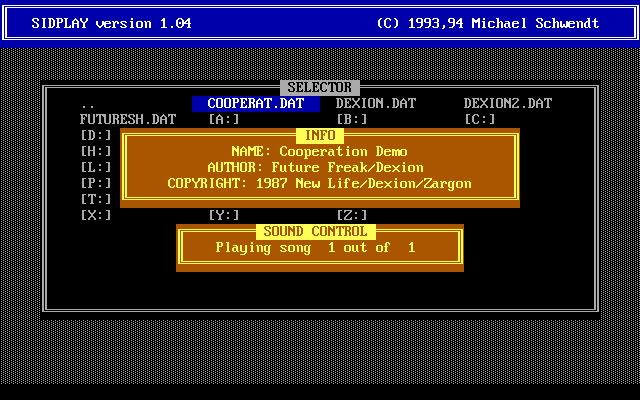This screenshot has width=640, height=400.
Task: Click the COPYRIGHT 1987 New Life line
Action: [320, 183]
